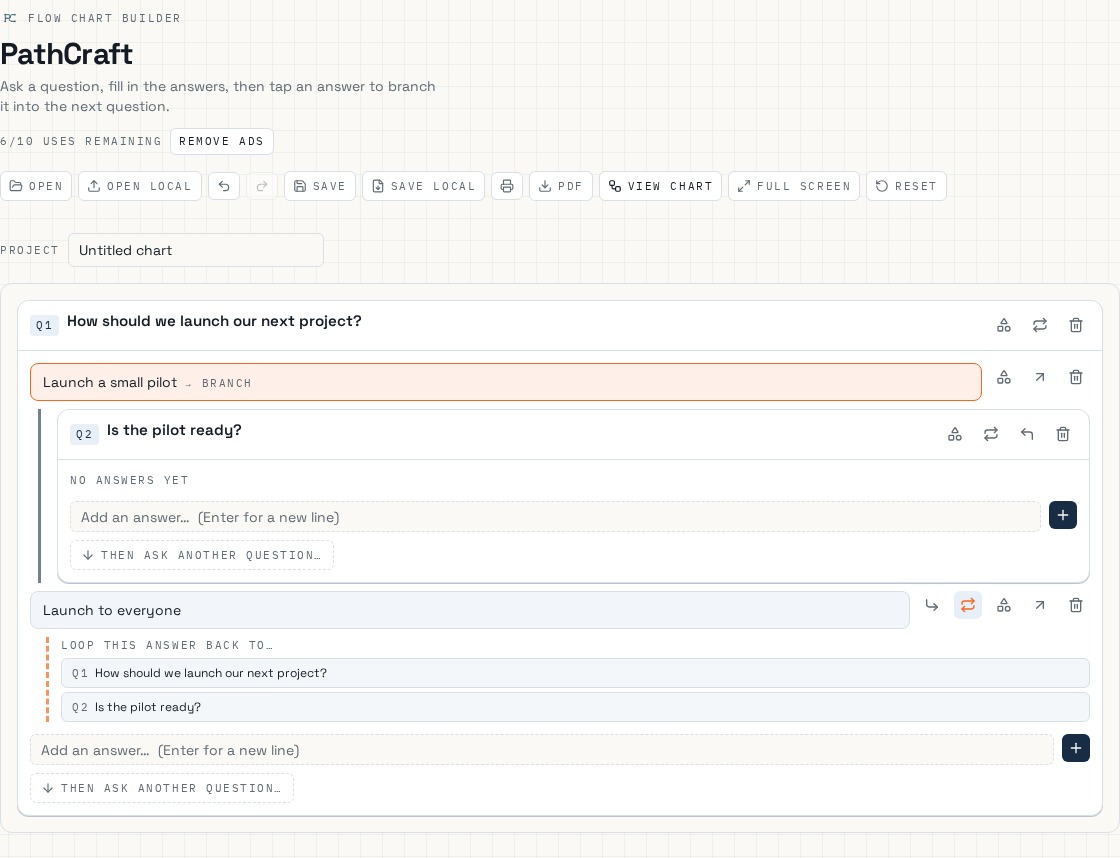Click Q1's bottom 'Add an answer' field
Screen dimensions: 1120x858
pos(541,750)
